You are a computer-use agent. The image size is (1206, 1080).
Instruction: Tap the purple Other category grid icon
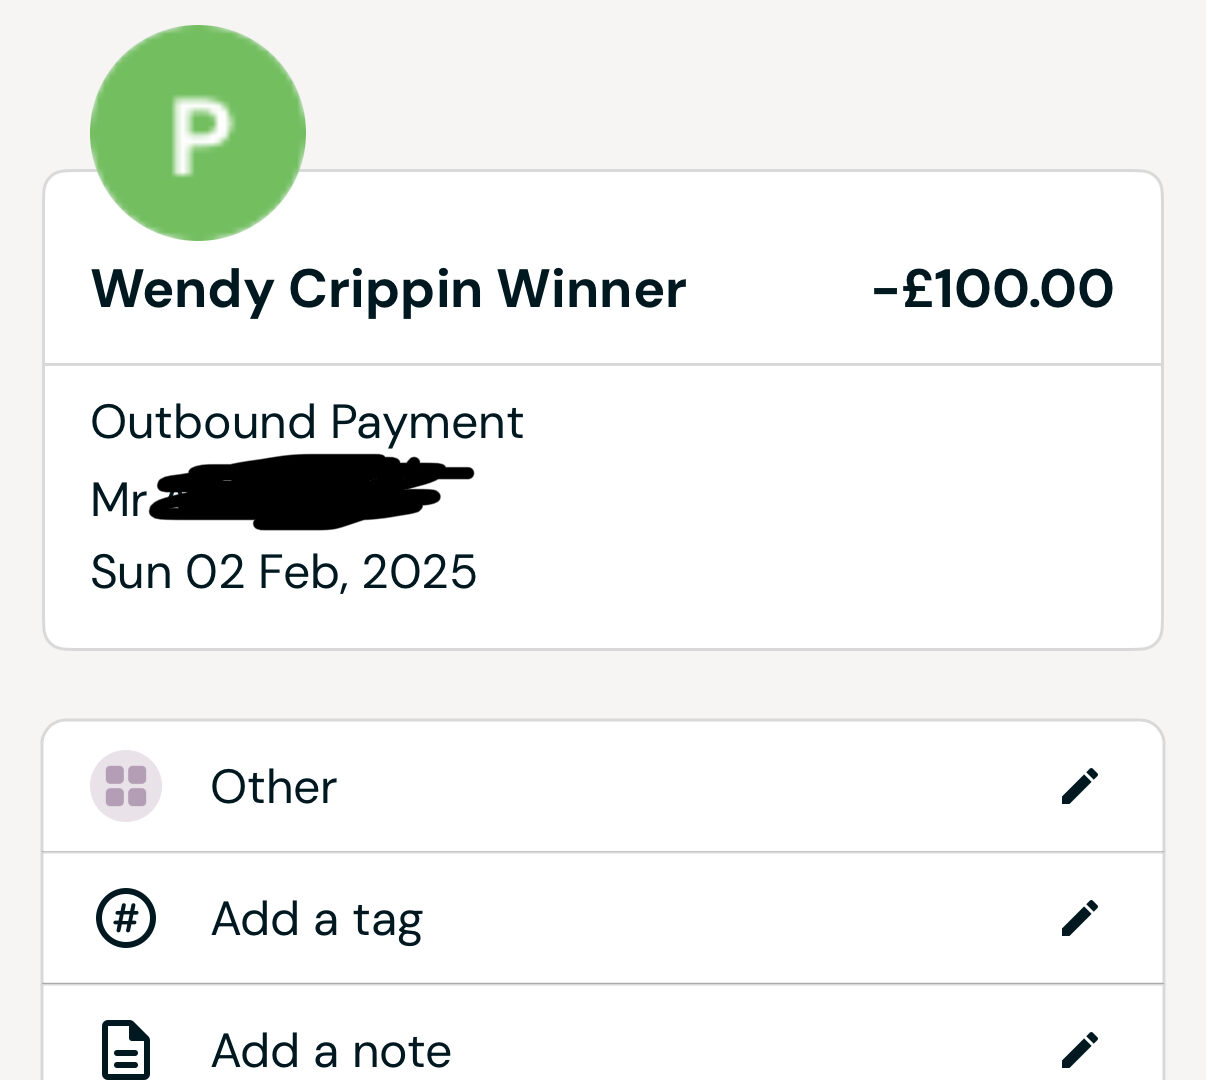point(126,786)
